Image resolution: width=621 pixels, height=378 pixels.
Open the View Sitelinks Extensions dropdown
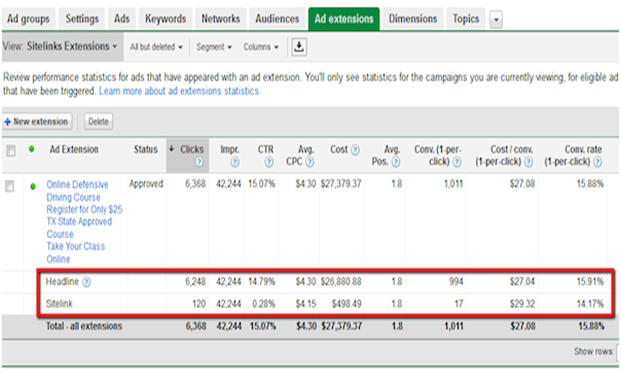coord(62,46)
